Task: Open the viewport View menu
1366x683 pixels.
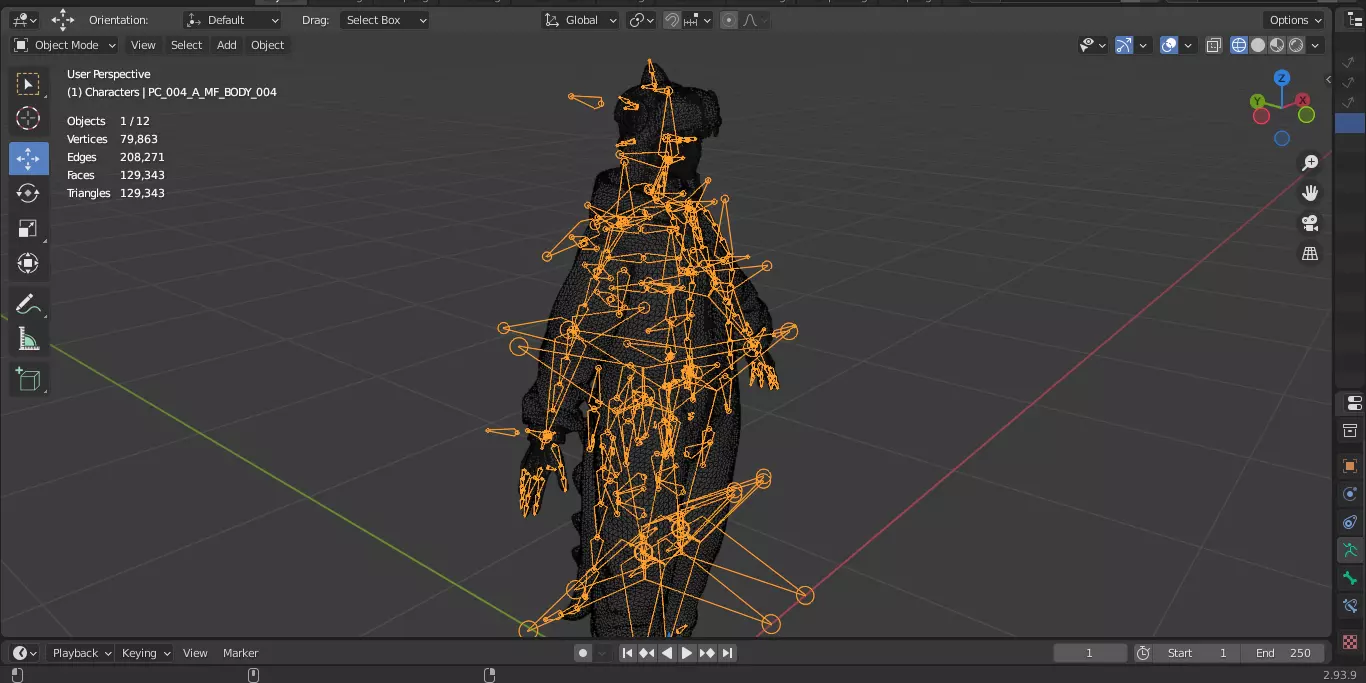Action: (143, 45)
